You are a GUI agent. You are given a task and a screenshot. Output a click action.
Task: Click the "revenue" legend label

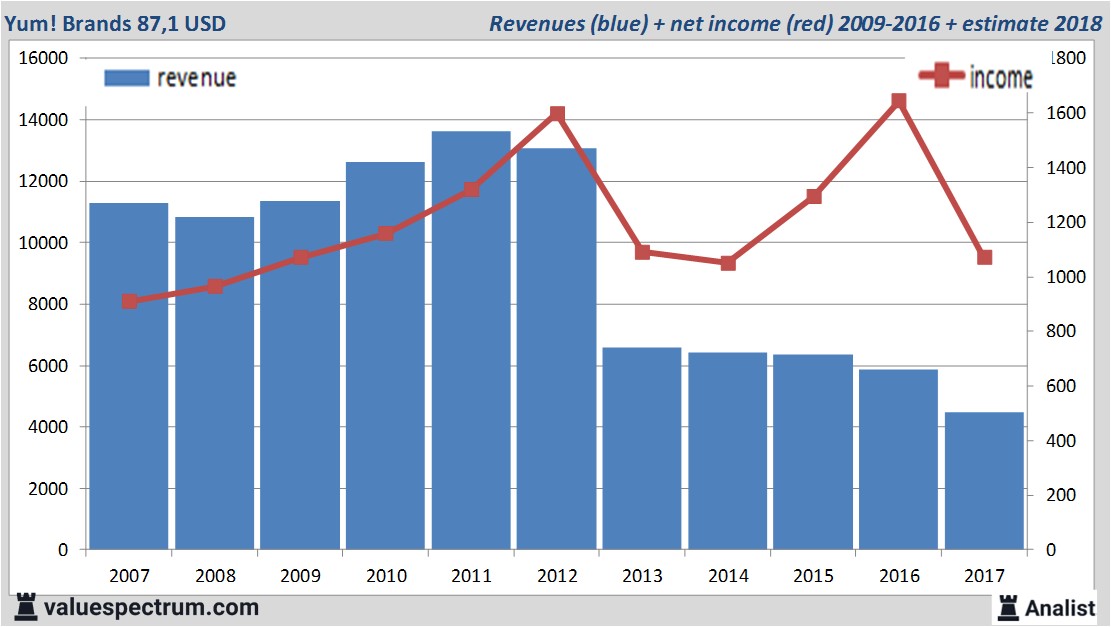pos(196,78)
